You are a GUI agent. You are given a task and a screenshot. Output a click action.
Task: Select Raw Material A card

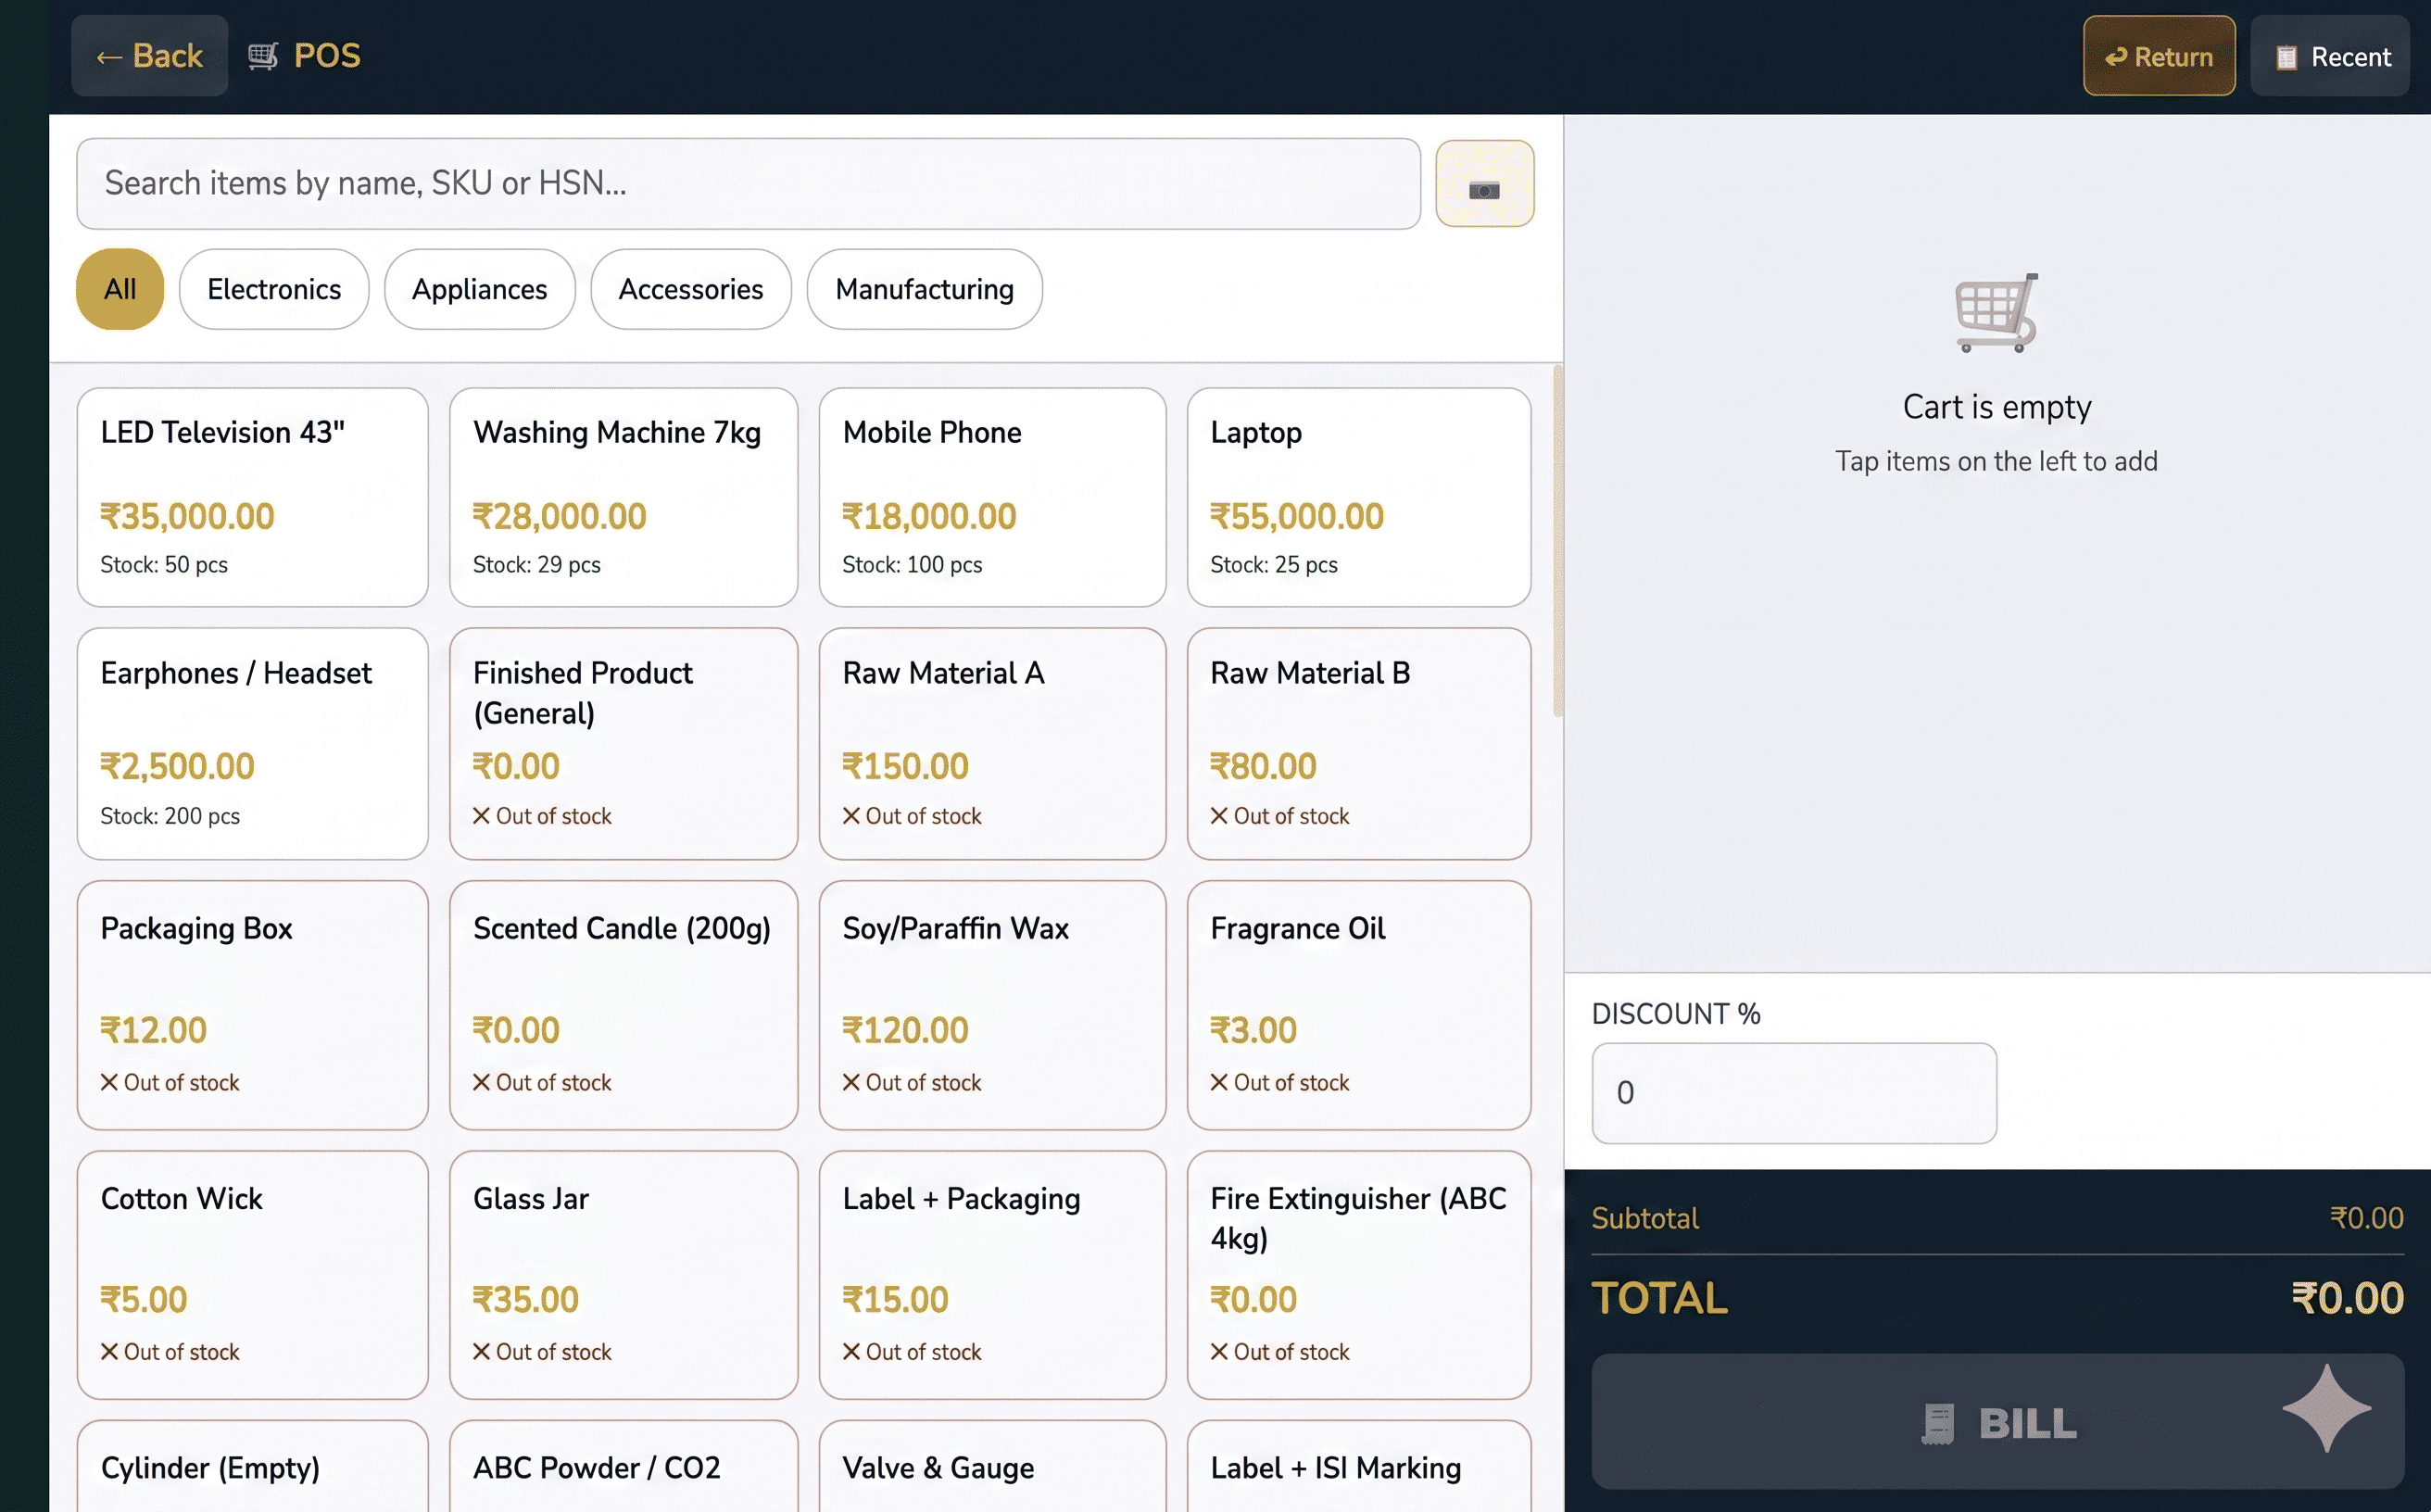(992, 743)
